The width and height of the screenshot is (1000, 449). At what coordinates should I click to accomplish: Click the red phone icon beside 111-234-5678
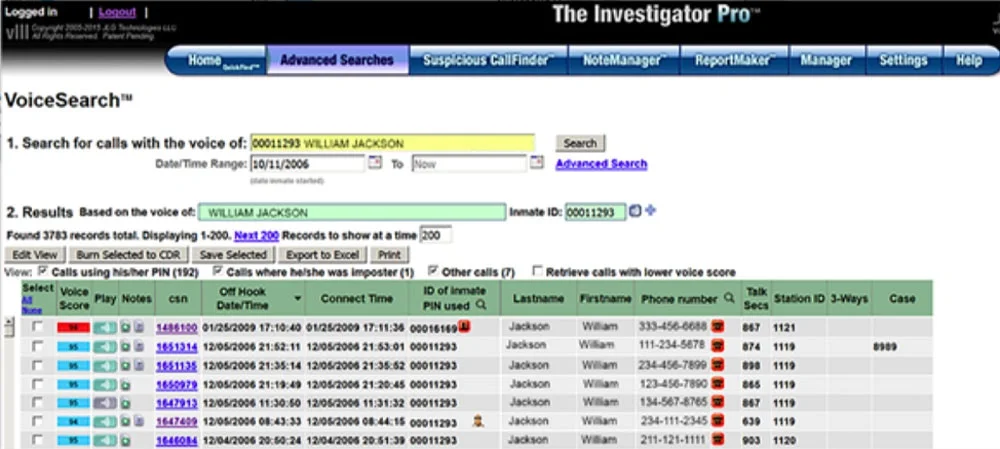pyautogui.click(x=718, y=346)
